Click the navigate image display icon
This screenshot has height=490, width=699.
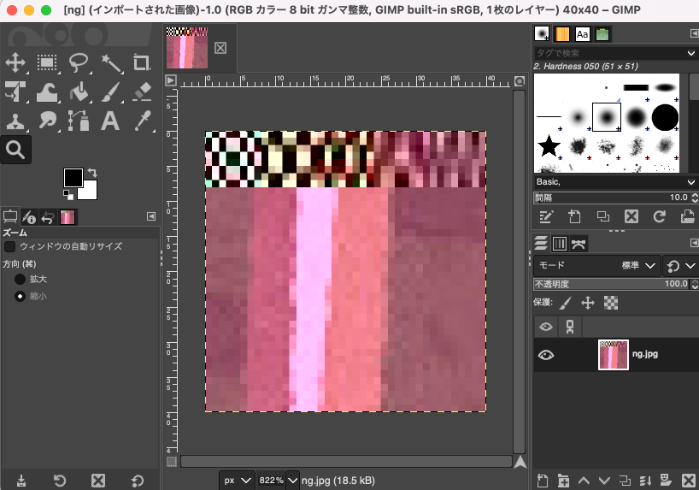[520, 462]
